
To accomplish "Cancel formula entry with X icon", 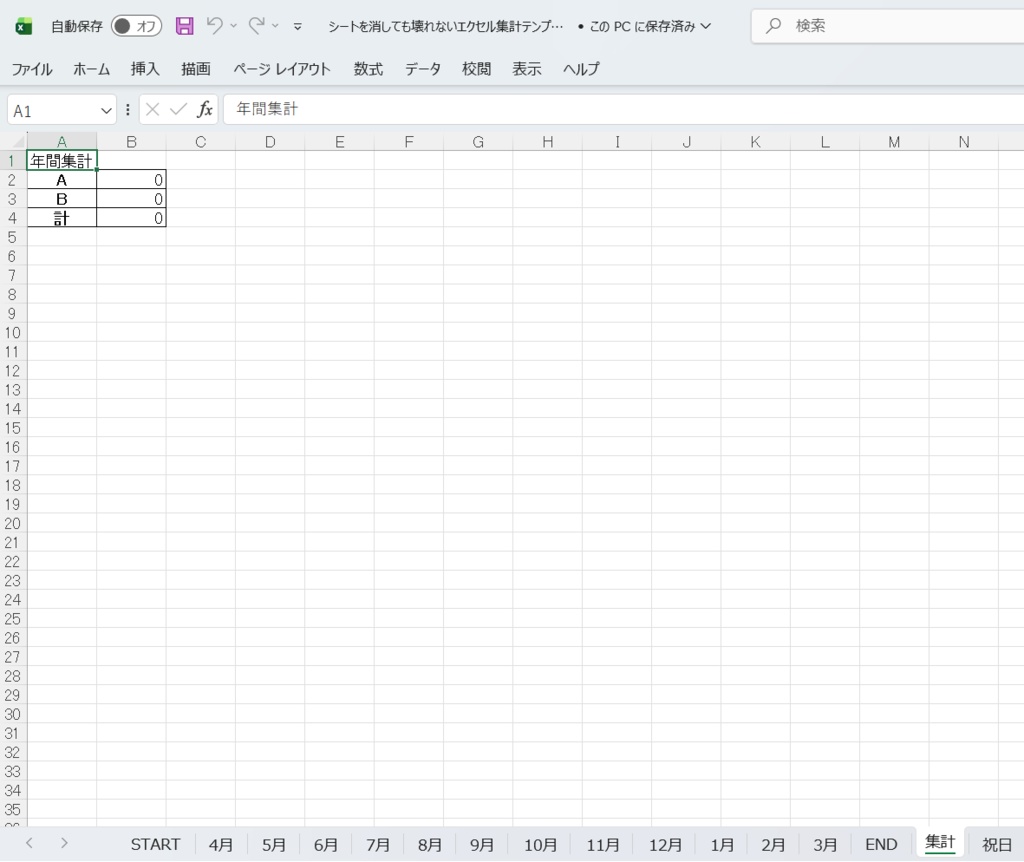I will (152, 110).
